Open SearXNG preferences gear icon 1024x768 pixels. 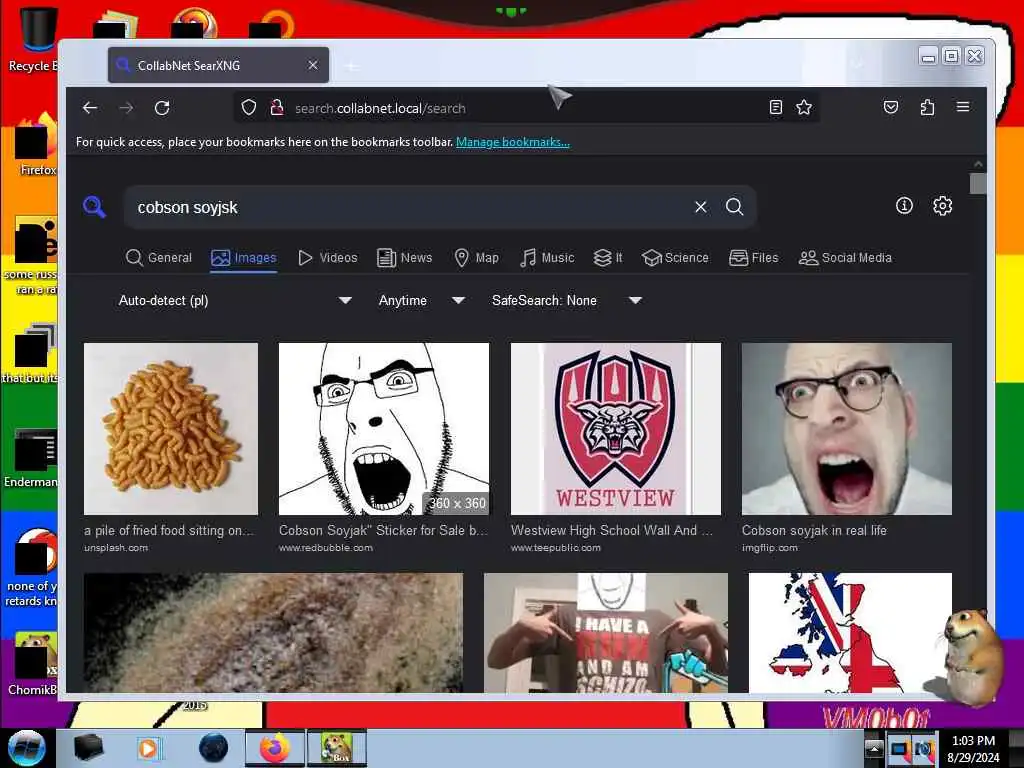[942, 206]
